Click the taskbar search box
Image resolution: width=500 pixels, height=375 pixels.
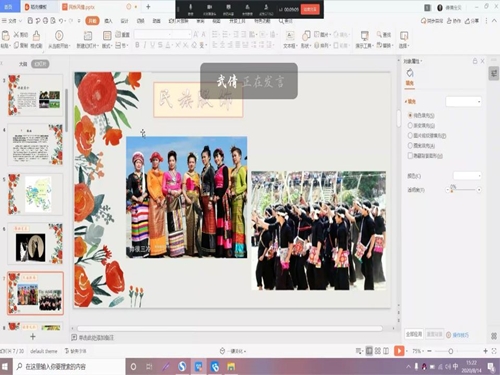(x=69, y=367)
